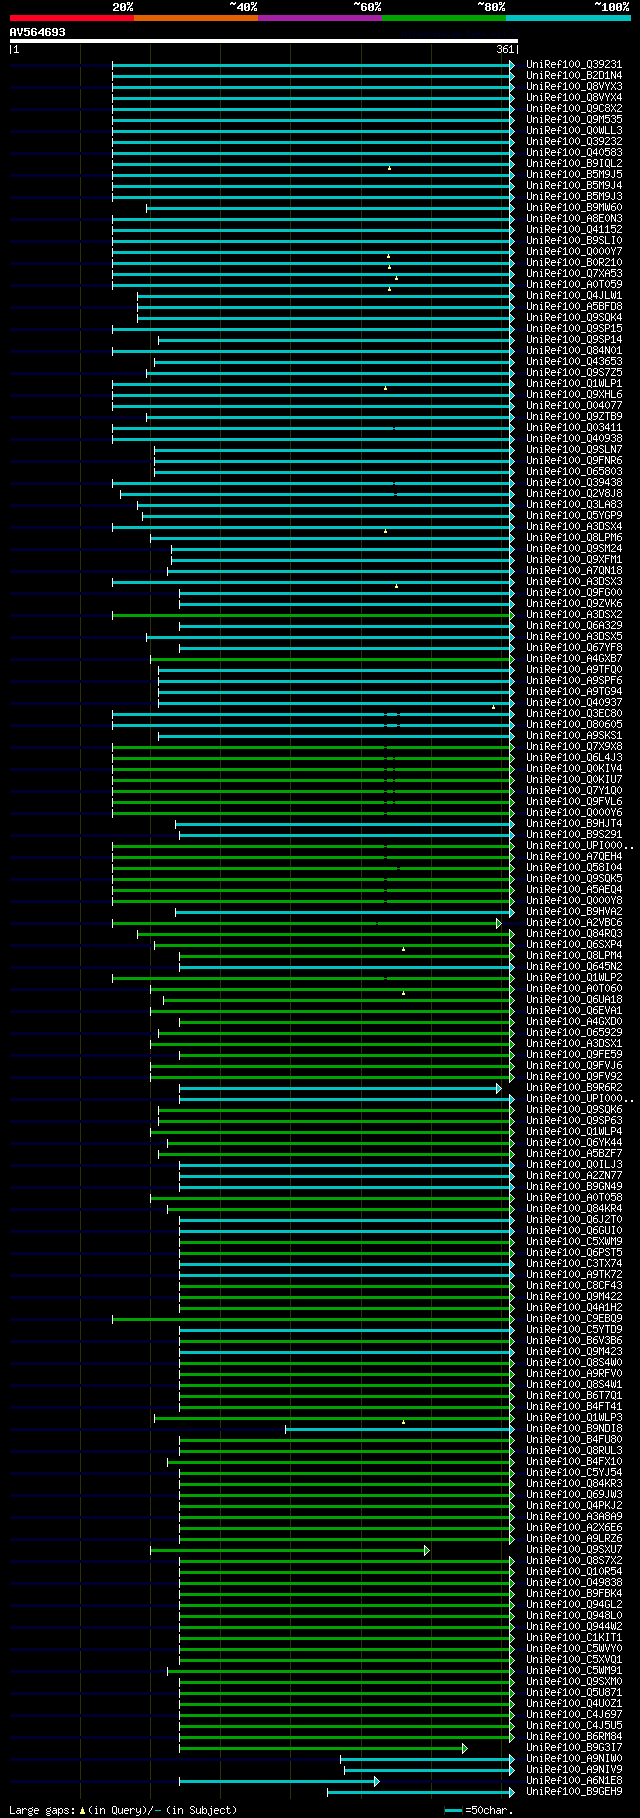The image size is (640, 1818).
Task: Select the UniRef100_B9HJT4 label
Action: coord(574,824)
